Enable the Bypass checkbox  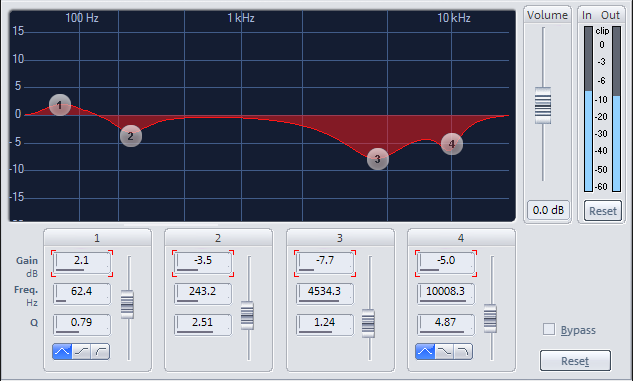[549, 329]
